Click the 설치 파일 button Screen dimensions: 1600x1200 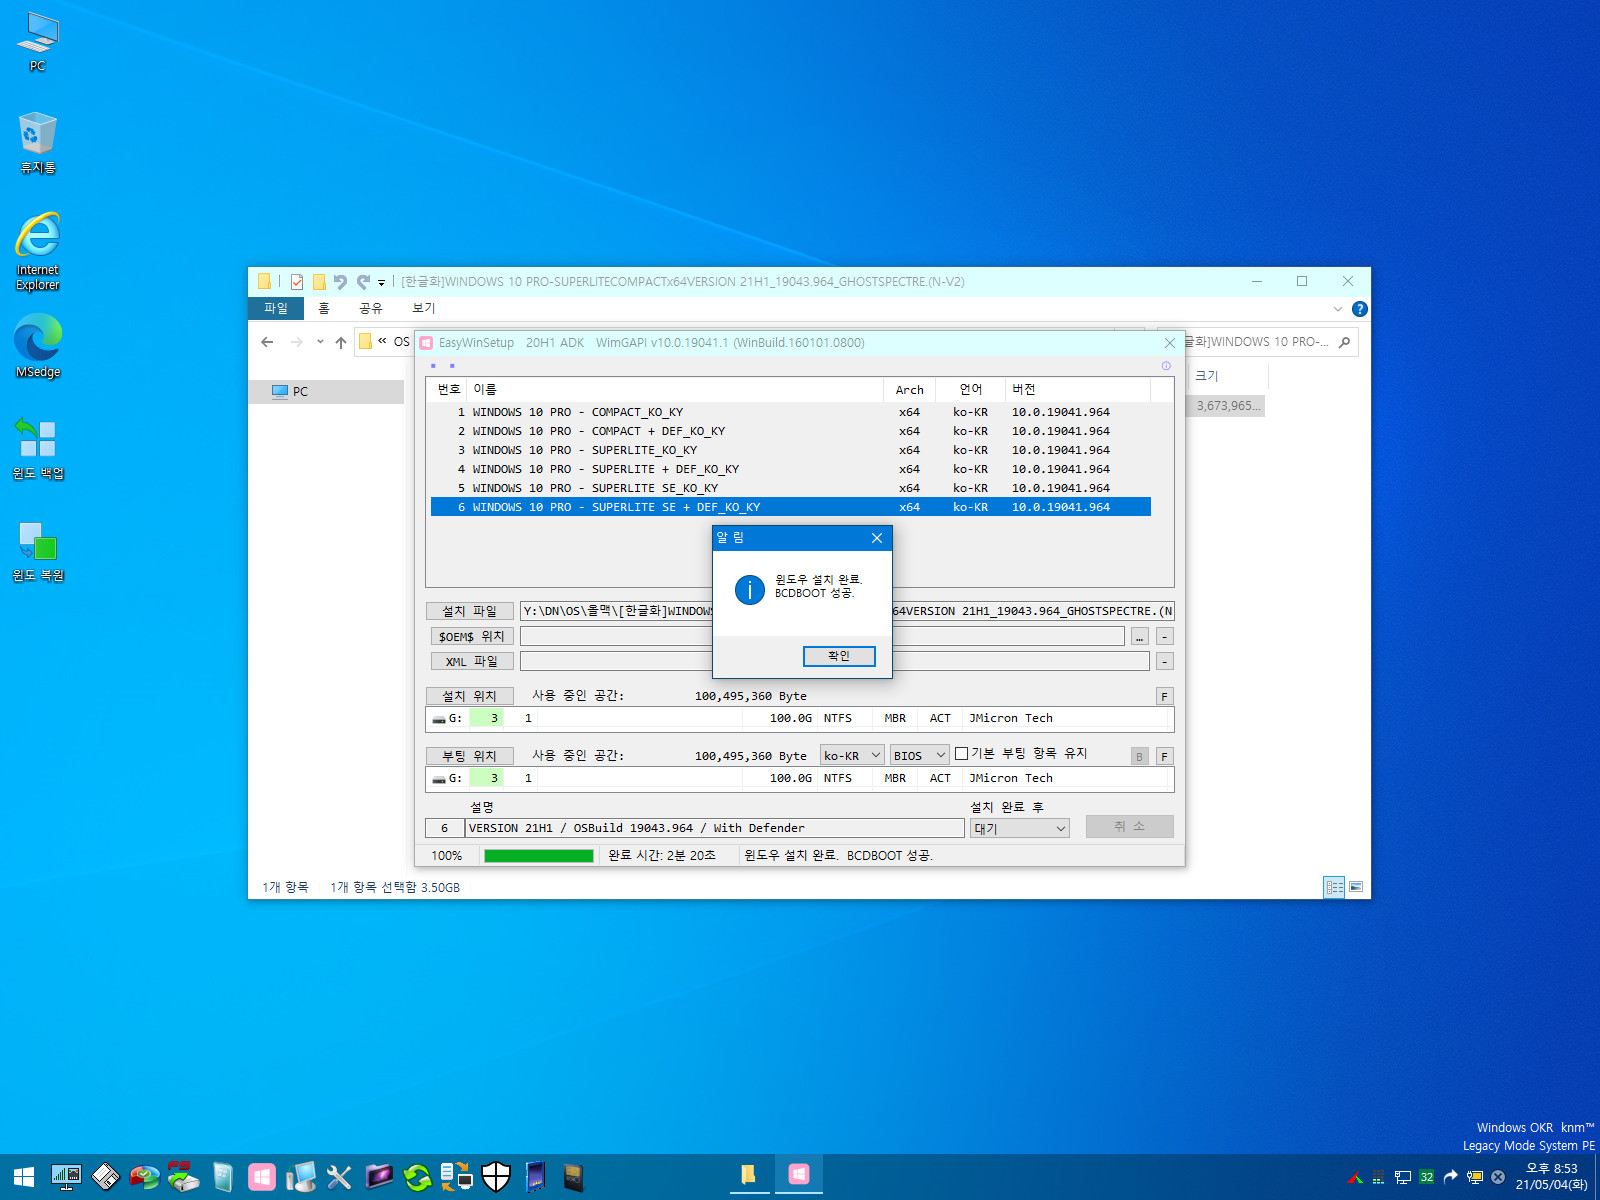470,611
